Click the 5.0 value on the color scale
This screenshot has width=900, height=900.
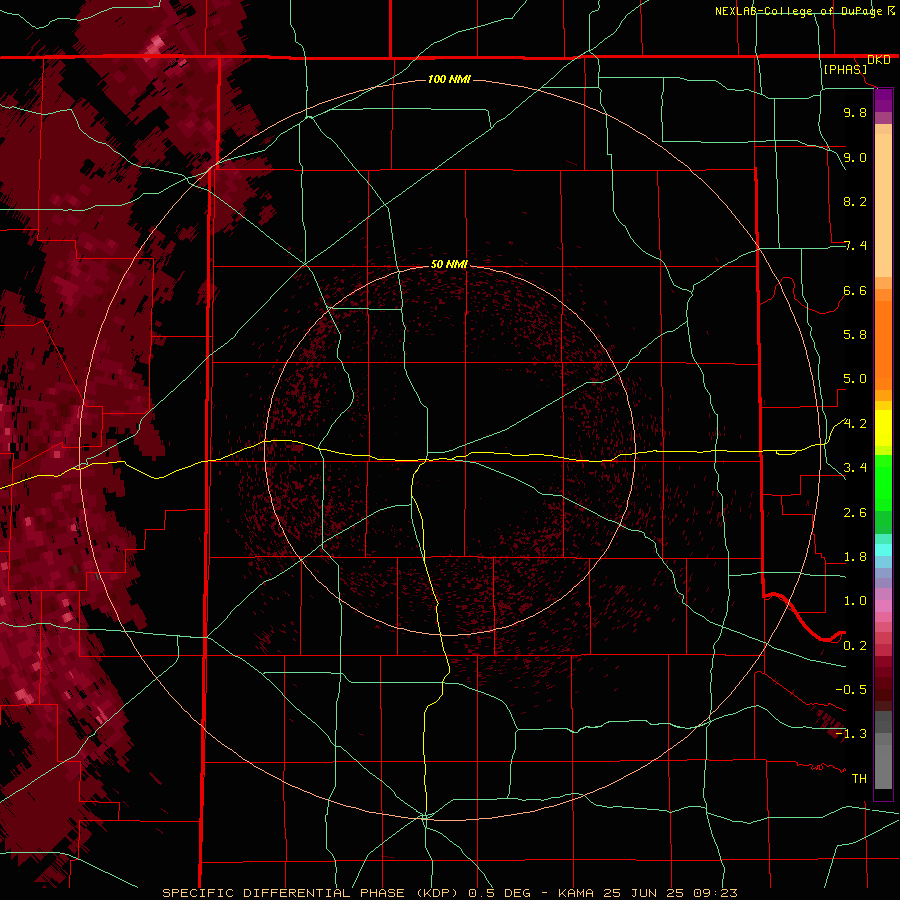pos(855,379)
